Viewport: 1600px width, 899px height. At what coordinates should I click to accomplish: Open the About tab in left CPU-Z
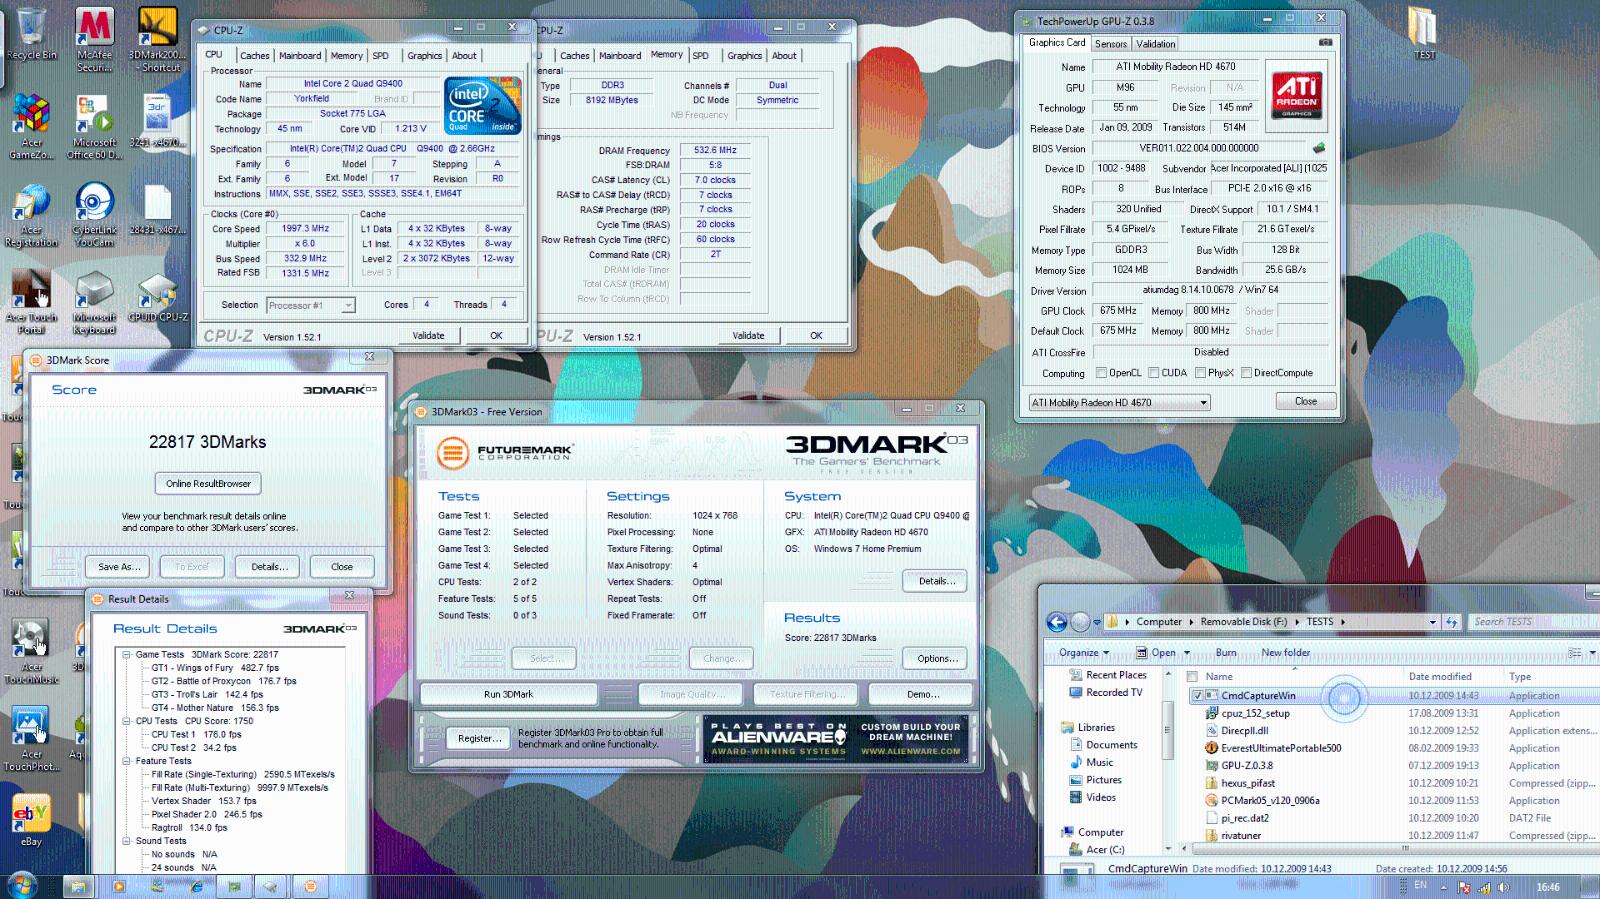point(464,56)
